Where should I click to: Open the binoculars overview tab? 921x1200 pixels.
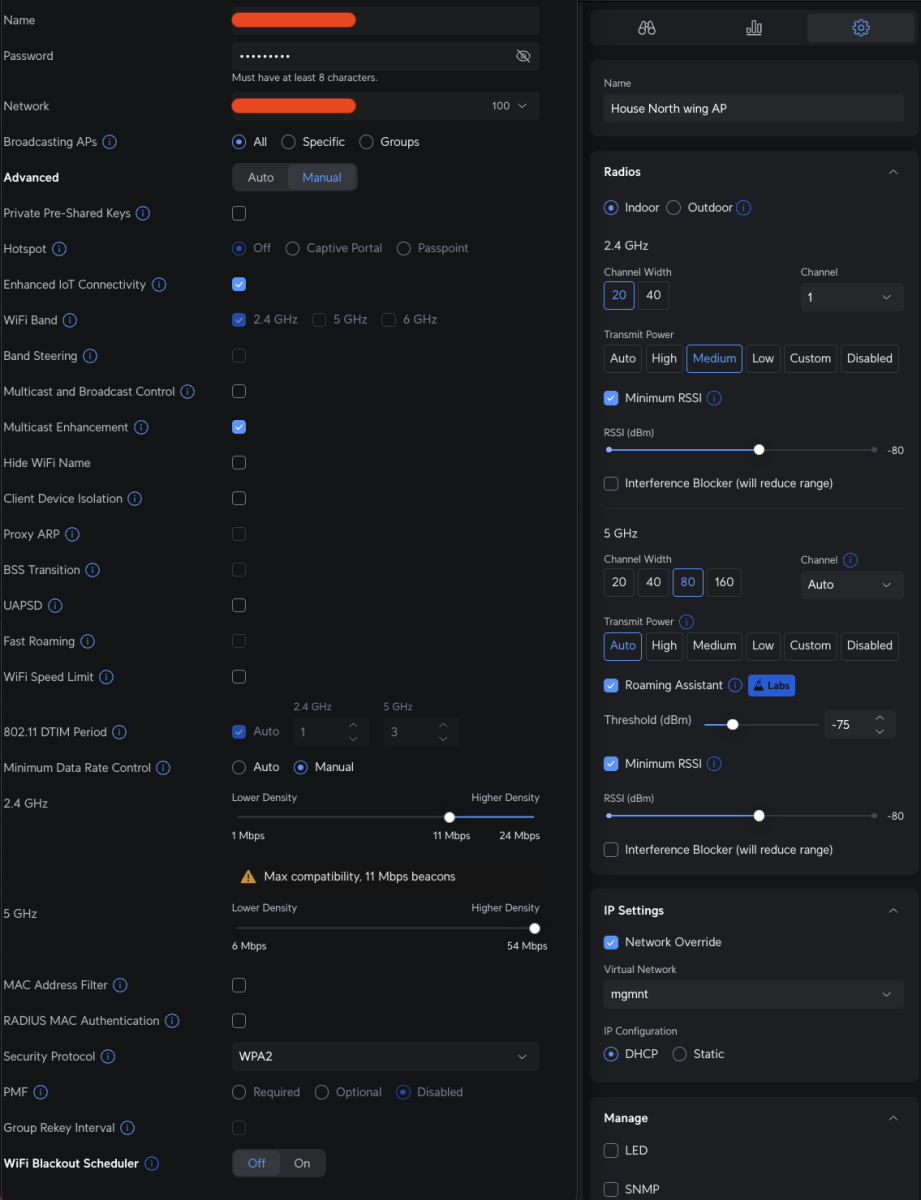click(647, 28)
